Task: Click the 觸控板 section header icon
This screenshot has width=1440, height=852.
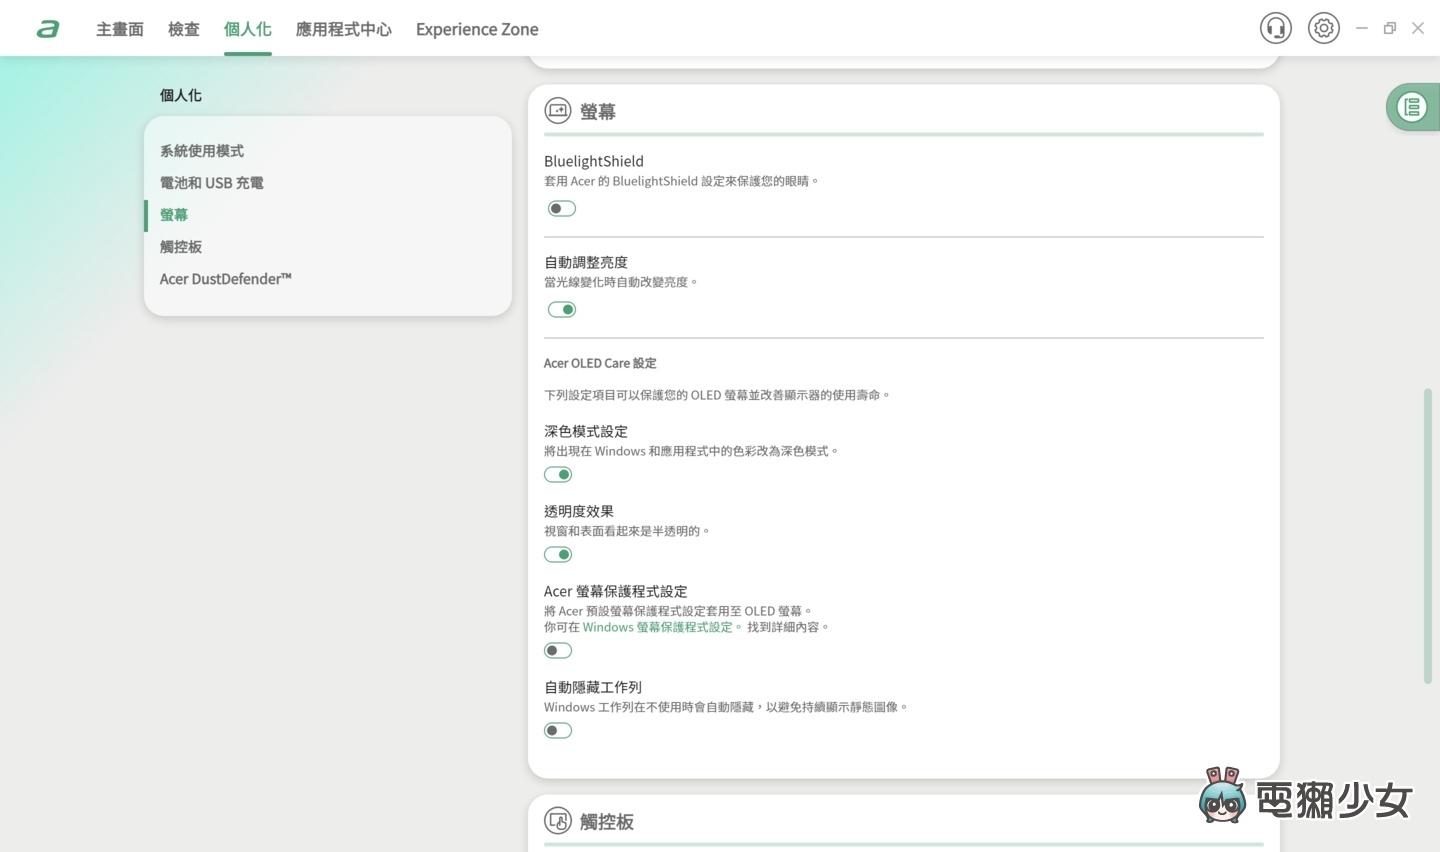Action: (x=558, y=821)
